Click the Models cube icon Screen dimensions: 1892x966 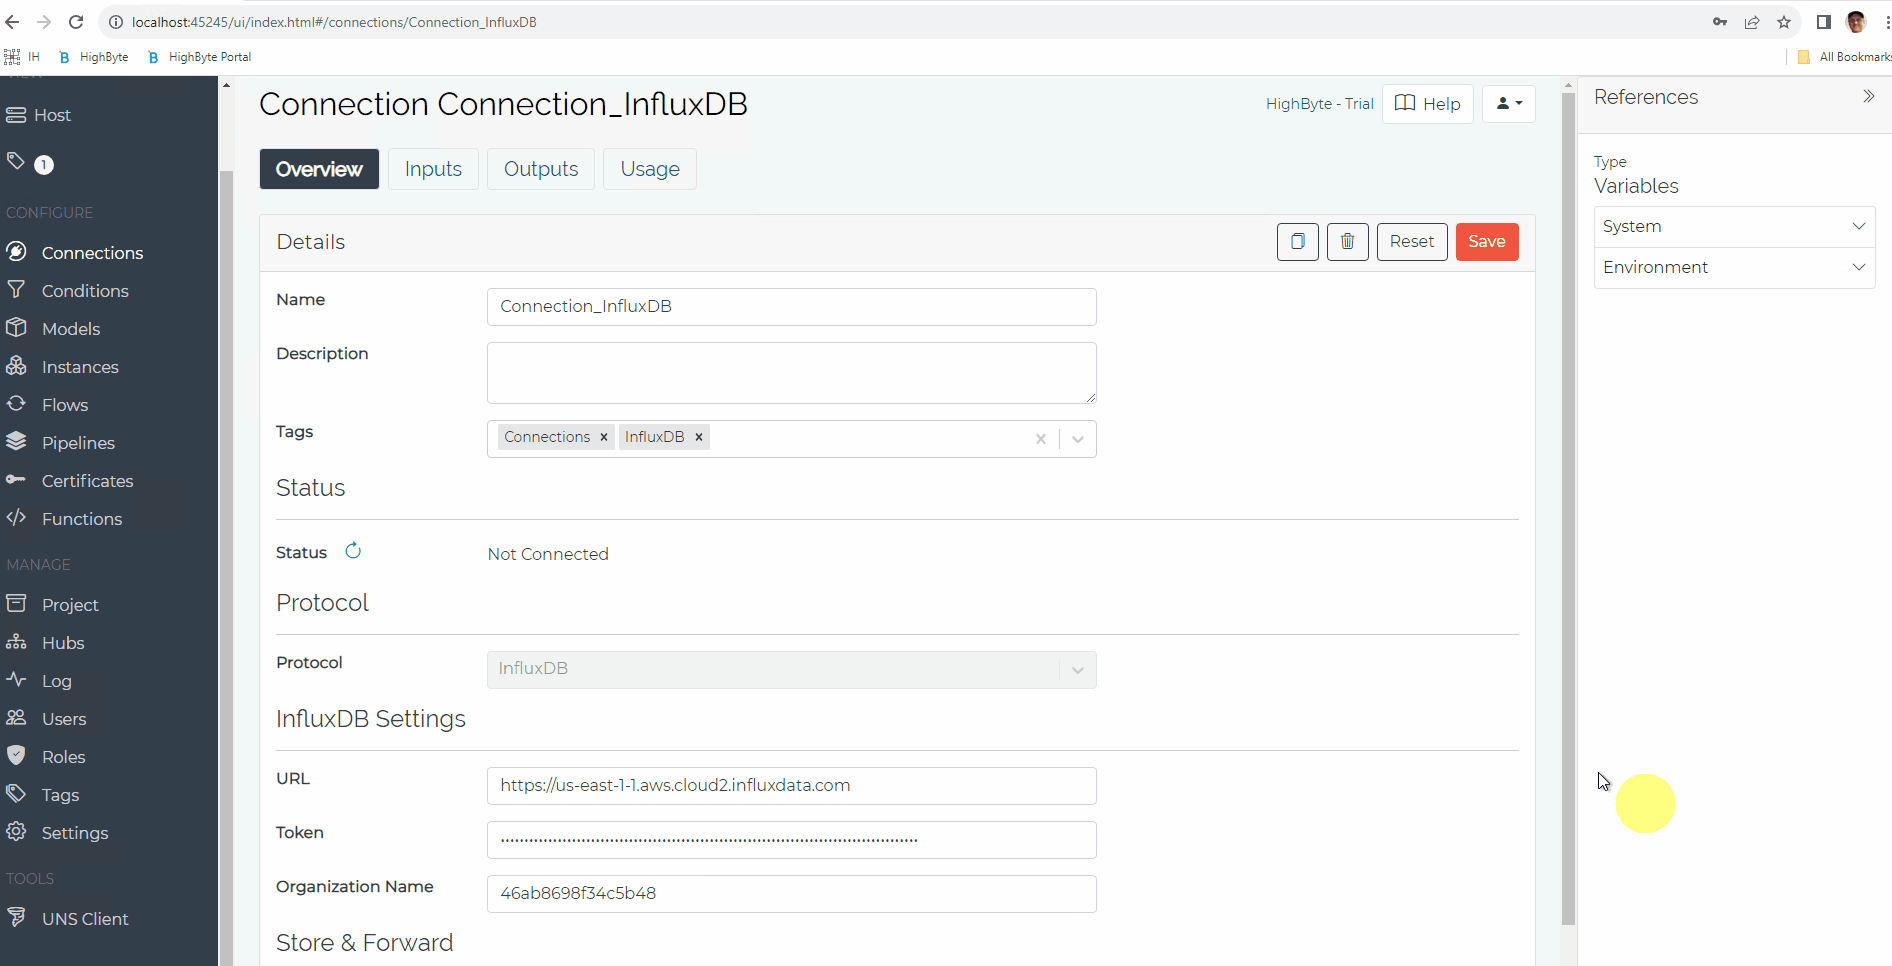(x=17, y=328)
